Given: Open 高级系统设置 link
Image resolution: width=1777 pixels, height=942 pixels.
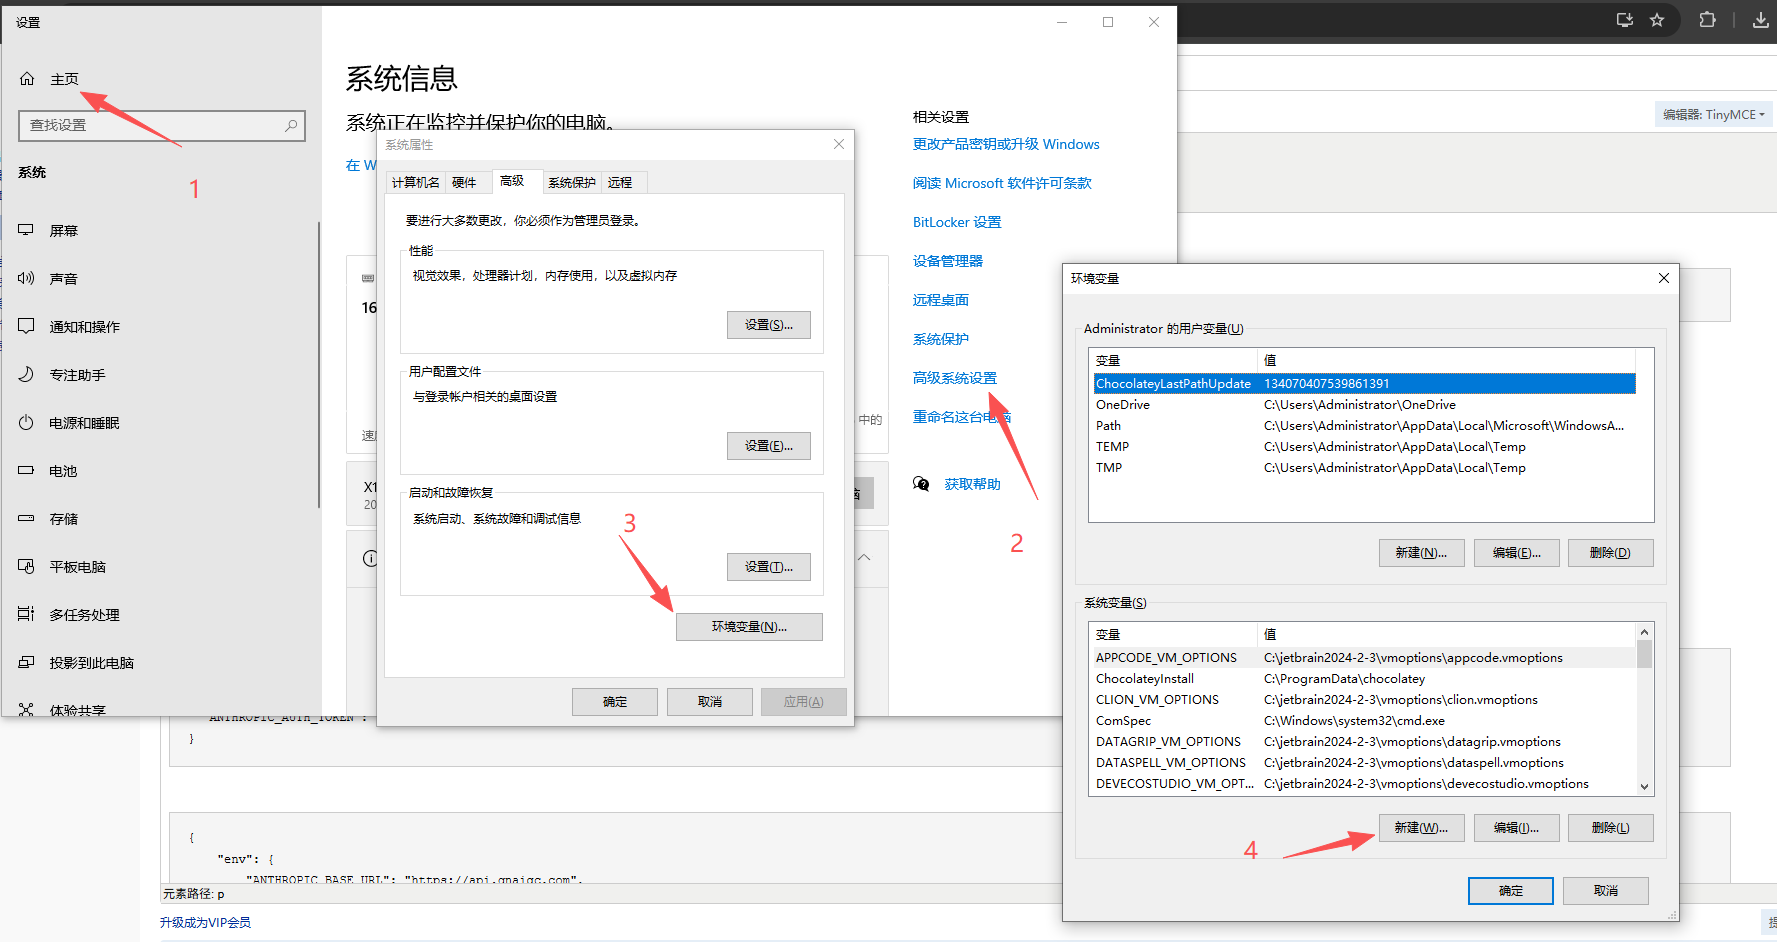Looking at the screenshot, I should point(955,378).
